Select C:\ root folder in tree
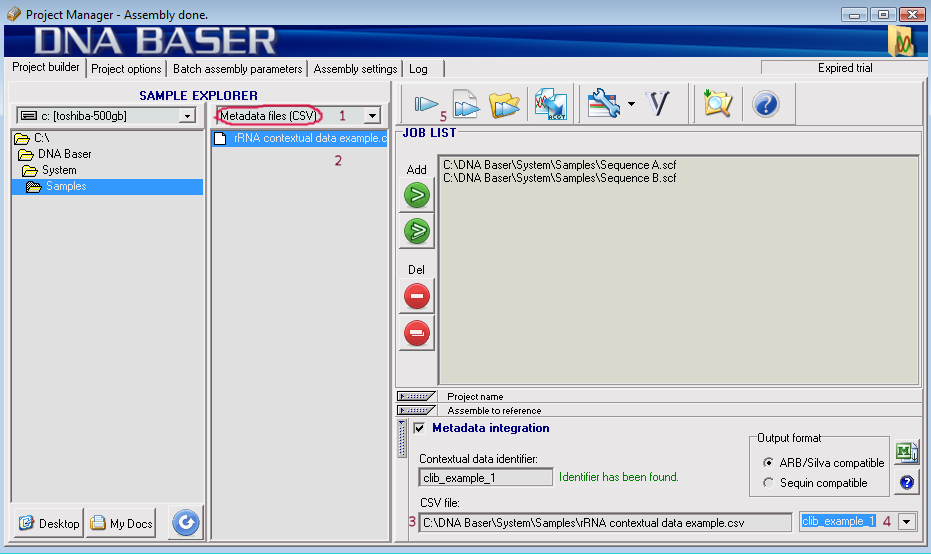 [42, 138]
